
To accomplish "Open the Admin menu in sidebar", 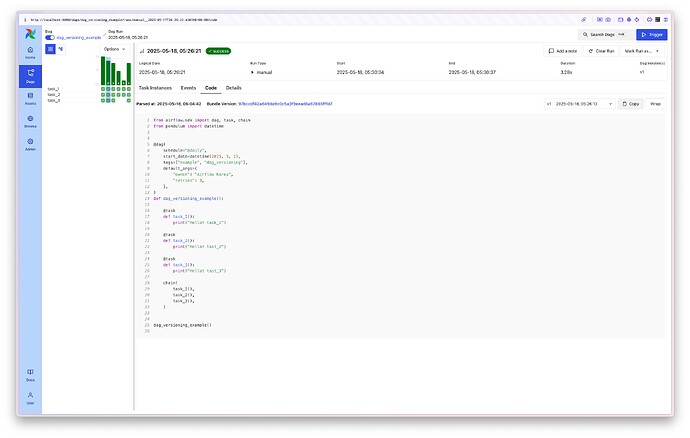I will (30, 143).
